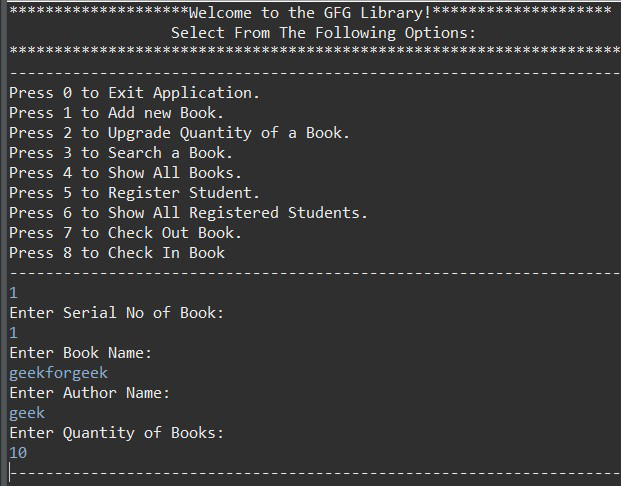Click the 'Press 4 to Show All Books.' line

(125, 173)
